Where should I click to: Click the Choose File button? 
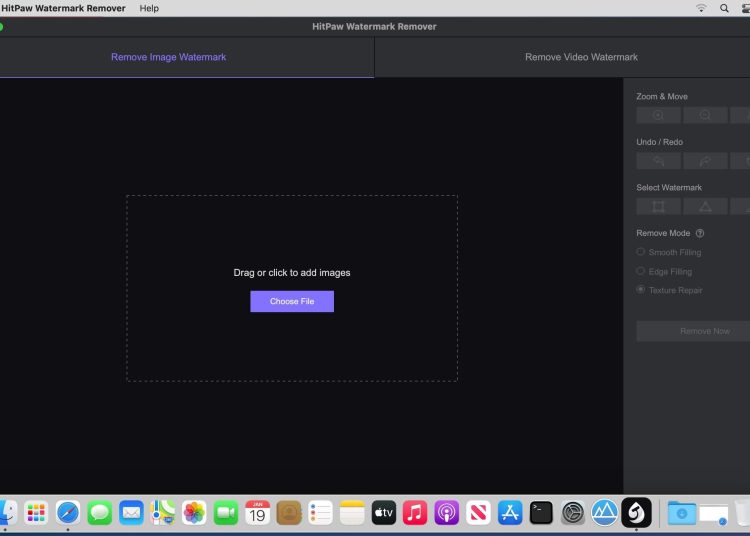292,301
